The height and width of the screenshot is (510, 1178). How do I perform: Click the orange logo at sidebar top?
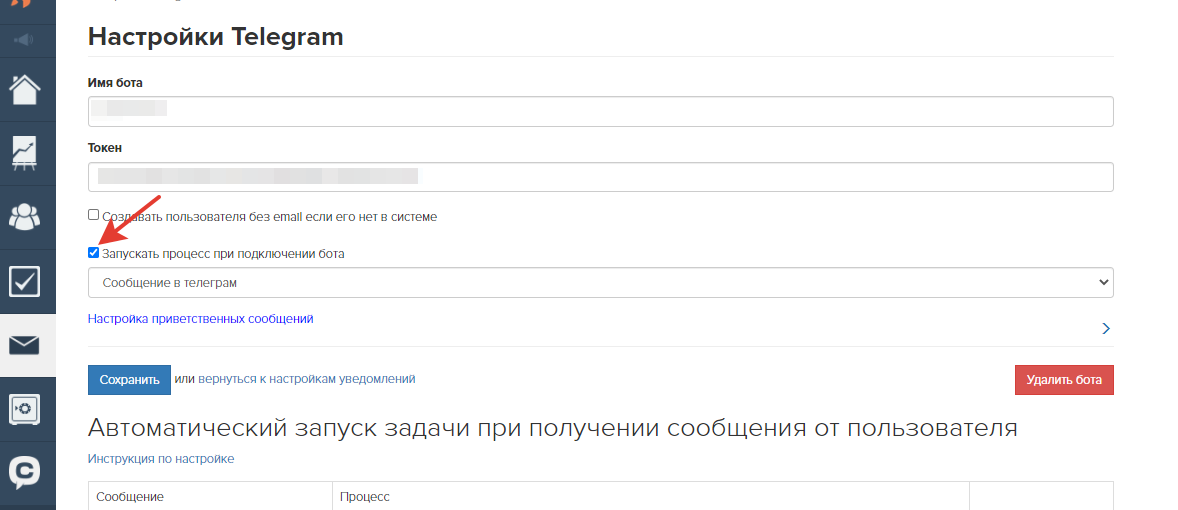24,4
